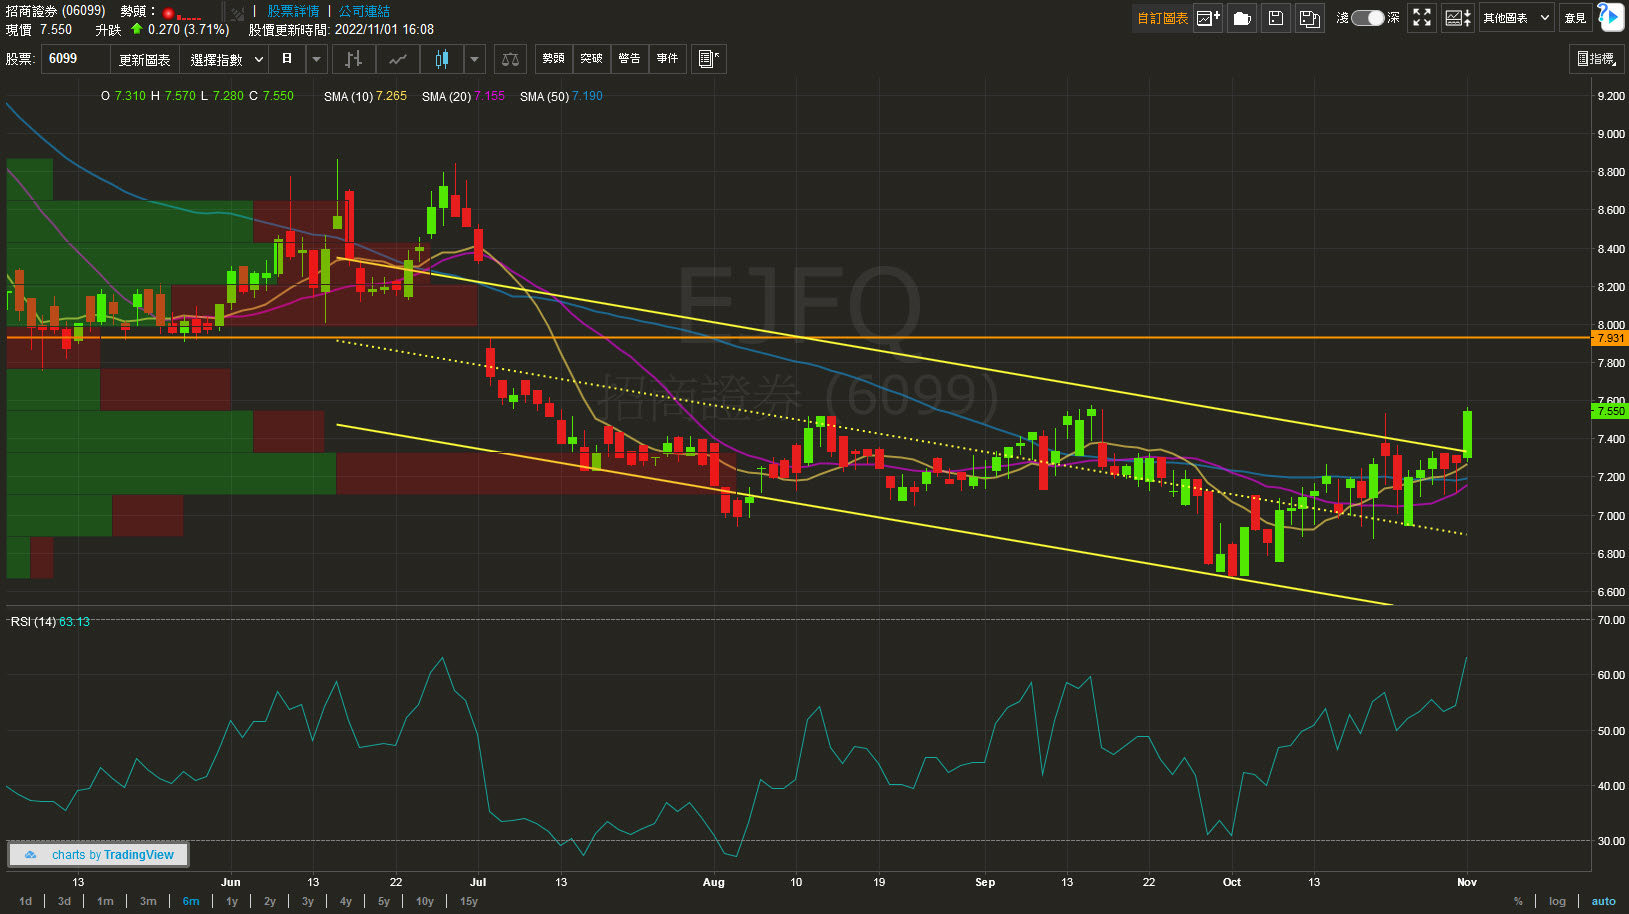The image size is (1629, 914).
Task: Click the 意見 feedback button
Action: 1576,18
